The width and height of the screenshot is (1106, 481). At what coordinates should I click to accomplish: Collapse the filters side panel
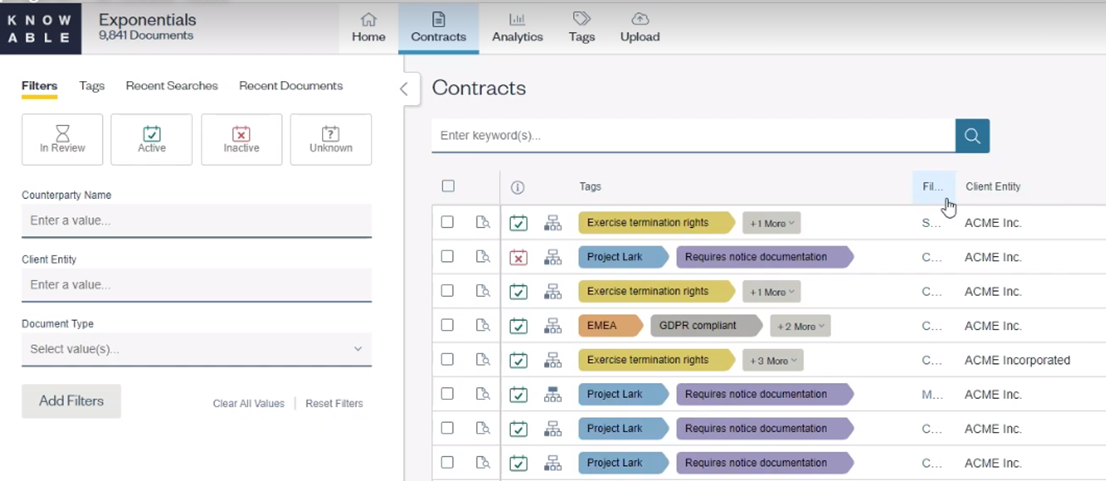tap(404, 89)
